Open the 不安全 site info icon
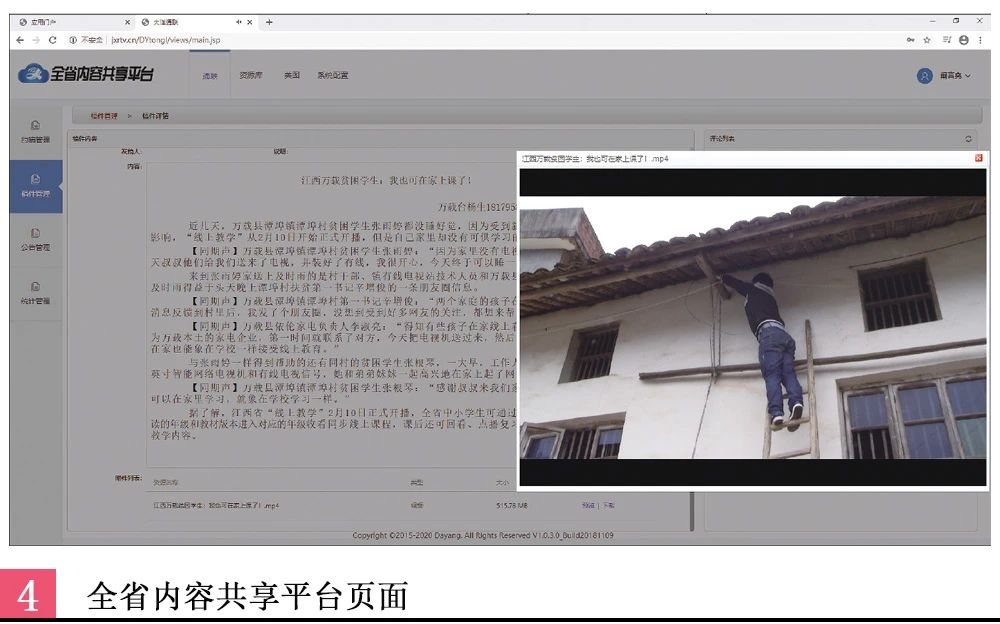This screenshot has width=1000, height=624. tap(73, 40)
